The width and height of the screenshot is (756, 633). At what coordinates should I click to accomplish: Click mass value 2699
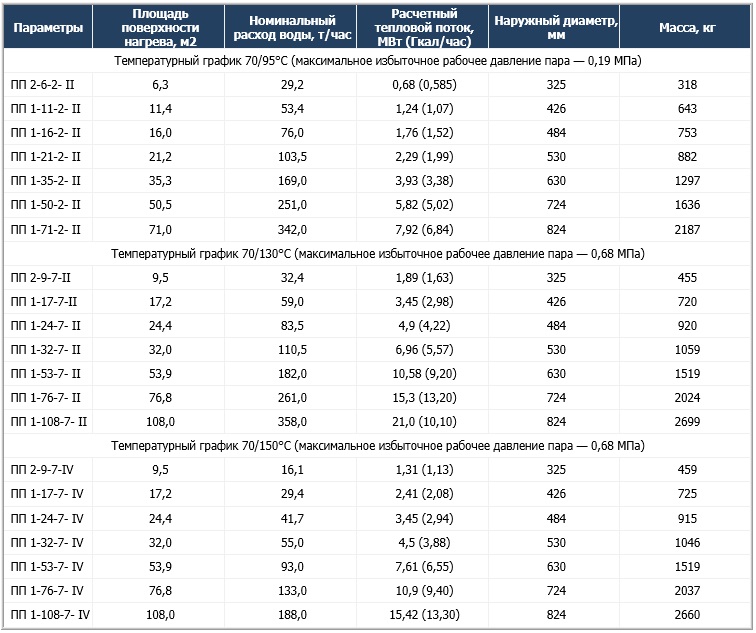tap(687, 422)
